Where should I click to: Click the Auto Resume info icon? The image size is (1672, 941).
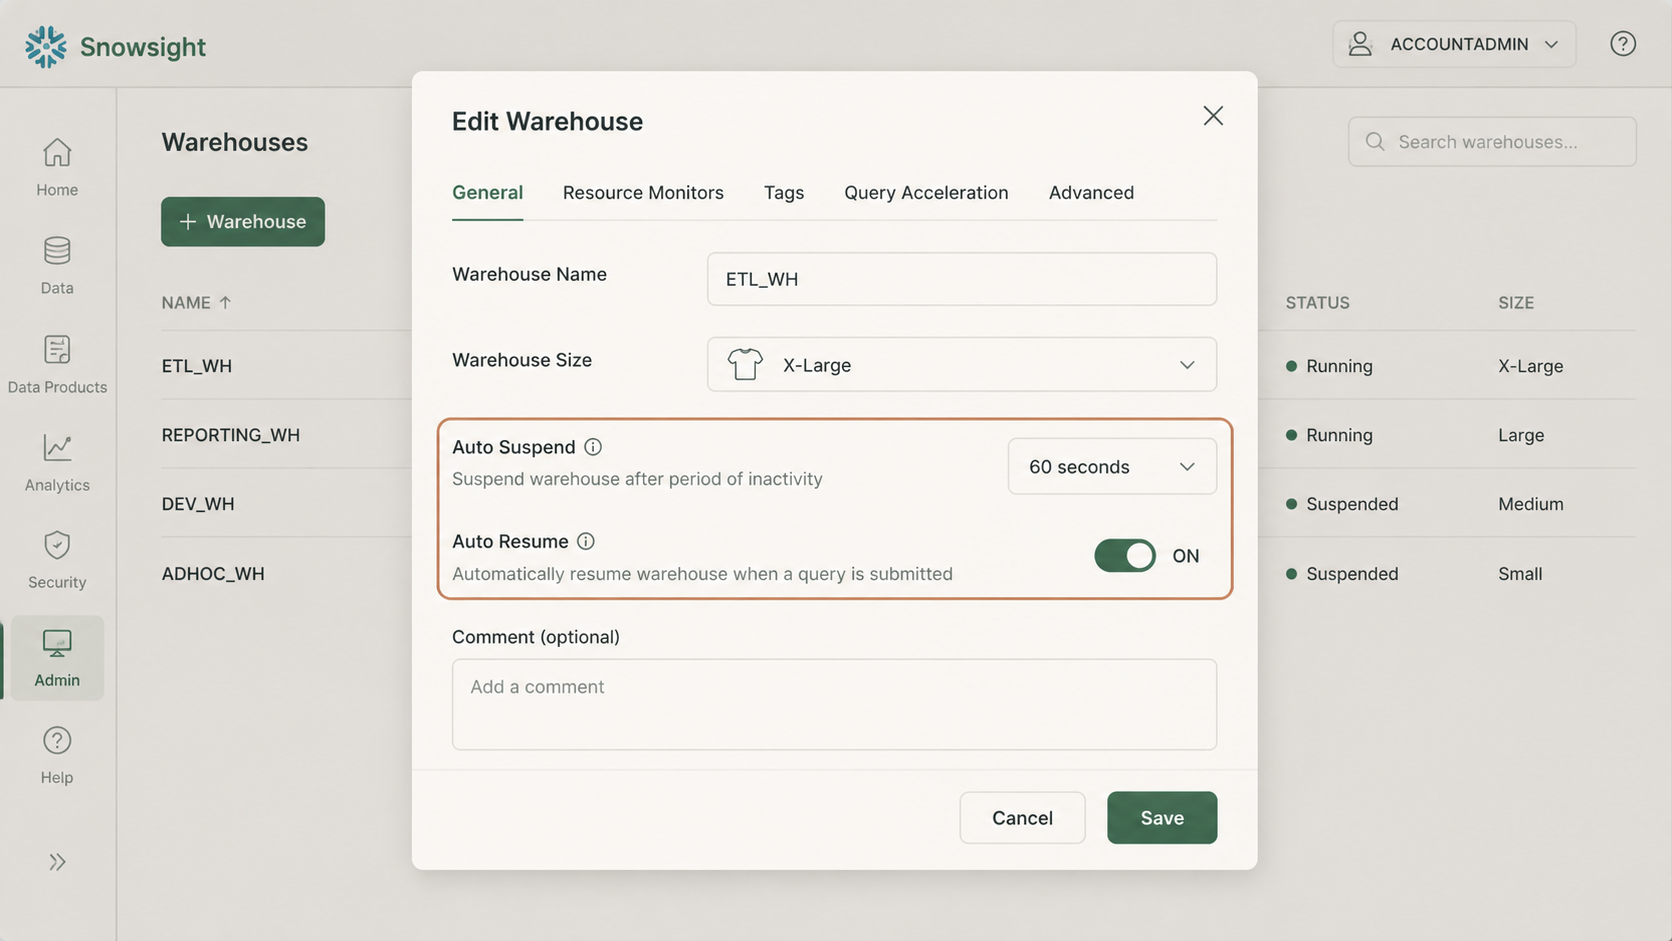[586, 541]
